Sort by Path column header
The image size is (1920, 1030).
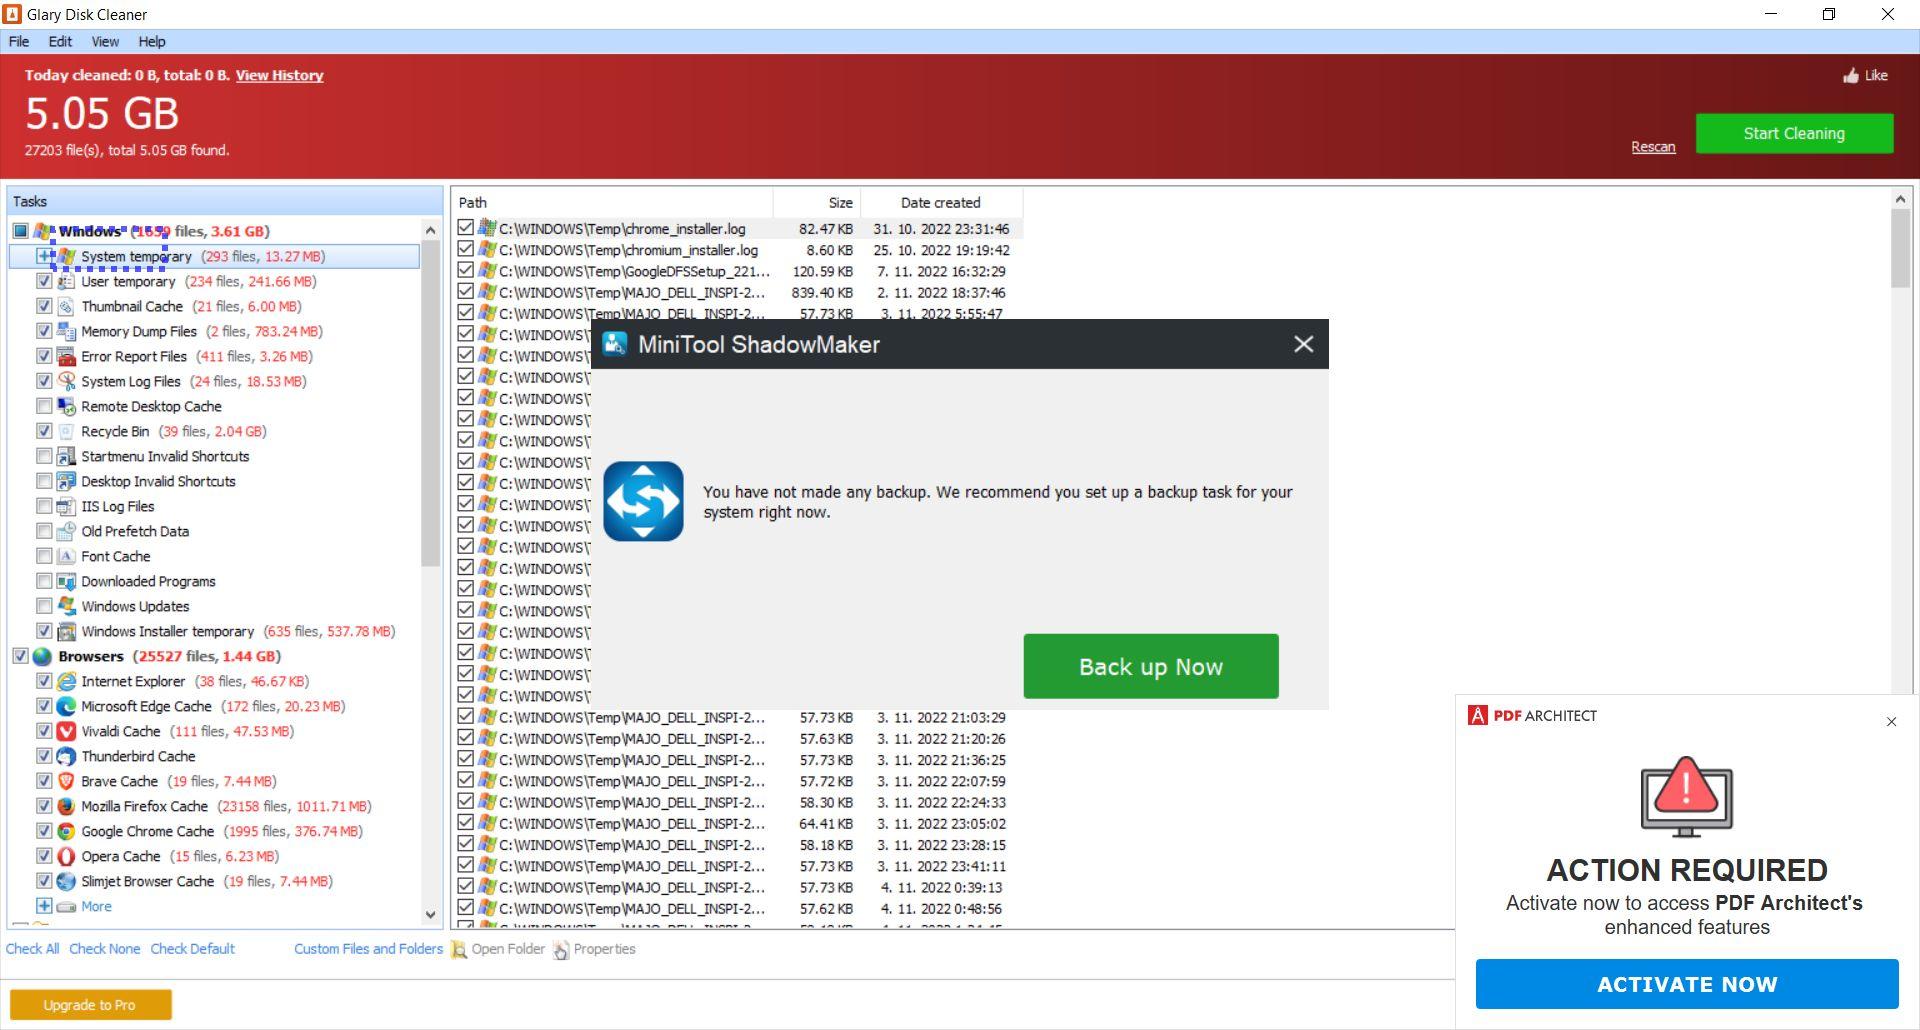coord(612,202)
